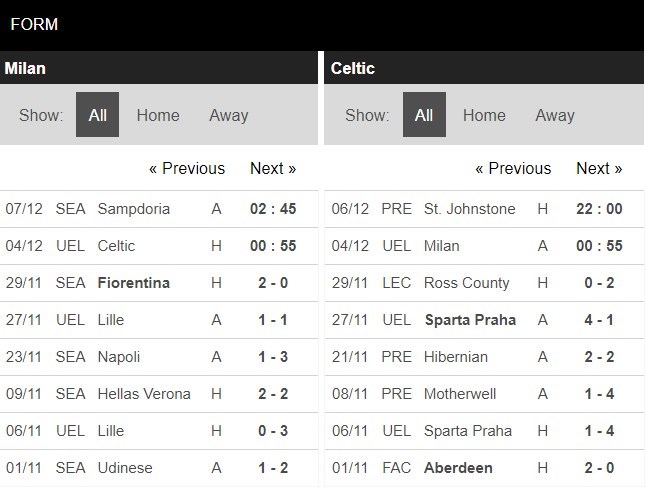646x494 pixels.
Task: Click the Motherwell match 1 - 4 score
Action: [x=600, y=394]
